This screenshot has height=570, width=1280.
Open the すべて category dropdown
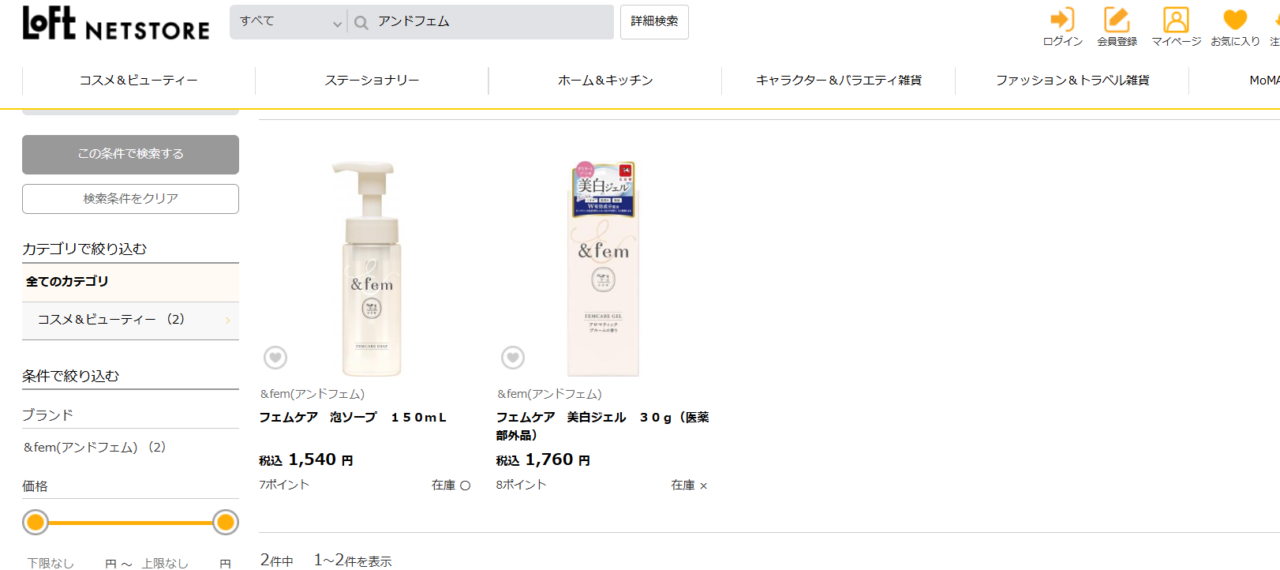coord(289,22)
